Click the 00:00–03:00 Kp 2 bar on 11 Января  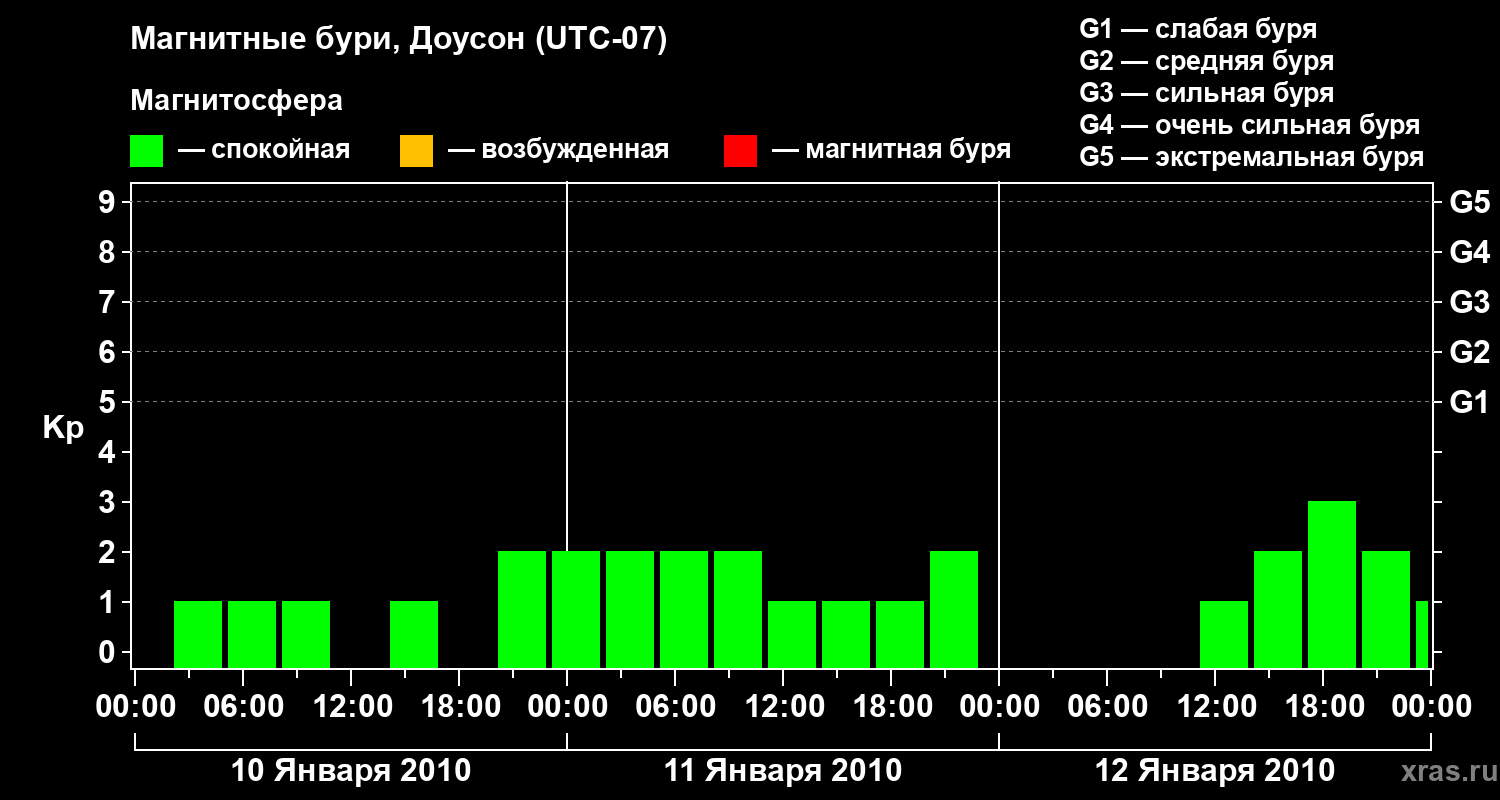pyautogui.click(x=576, y=609)
